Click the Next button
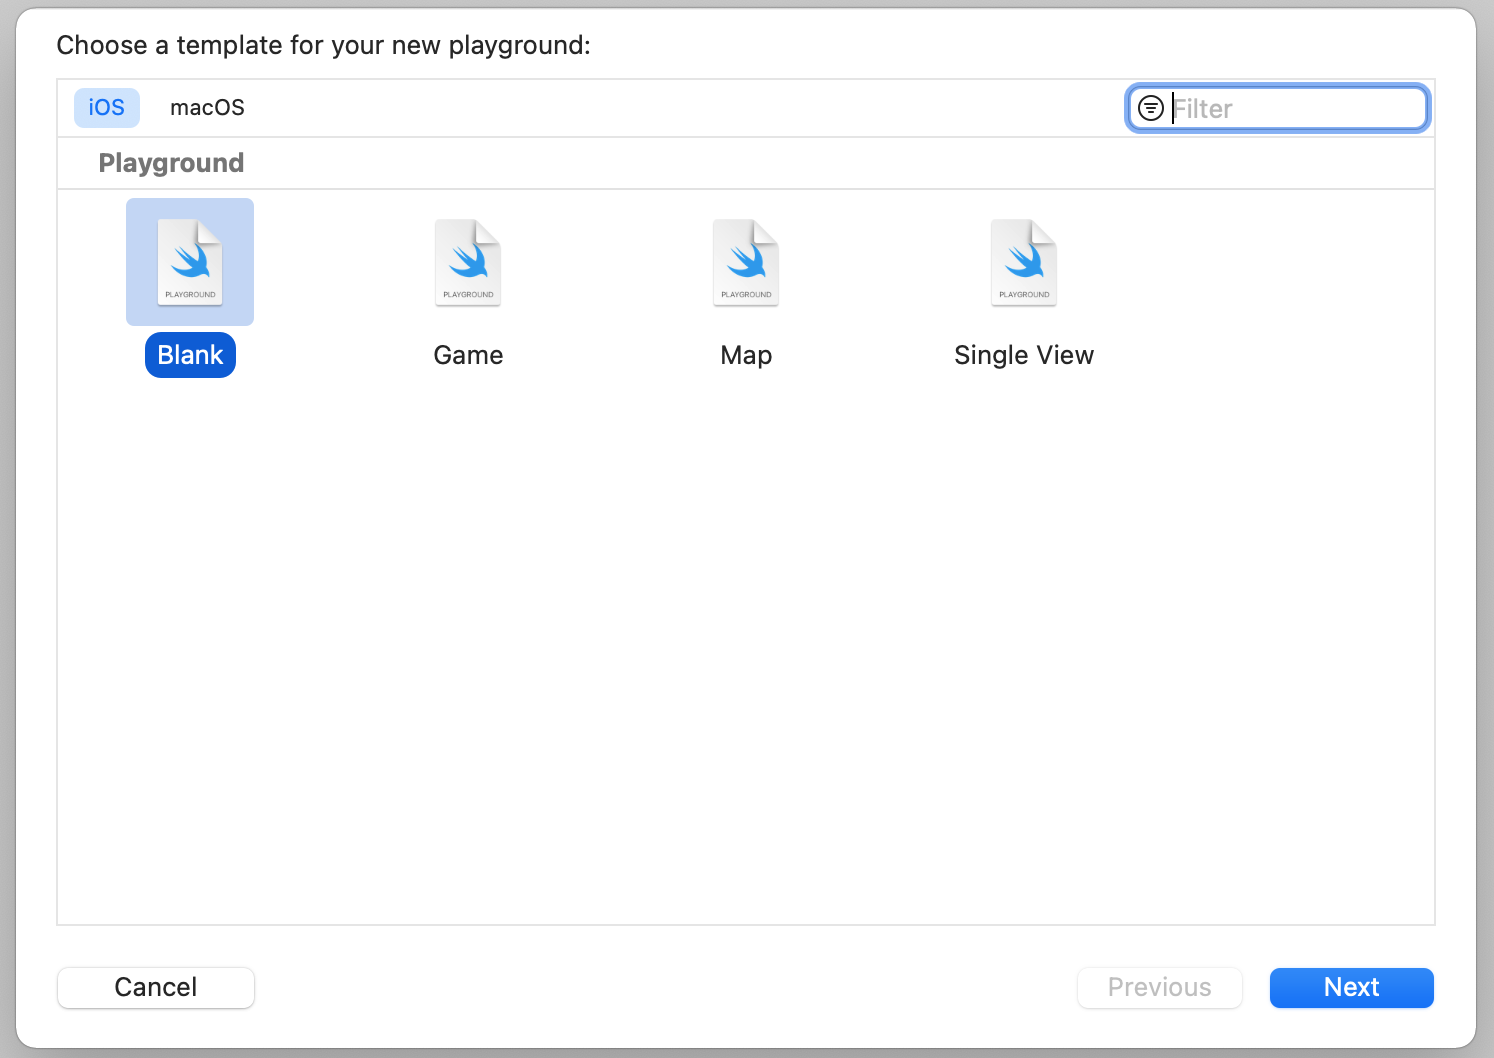This screenshot has height=1058, width=1494. coord(1351,987)
